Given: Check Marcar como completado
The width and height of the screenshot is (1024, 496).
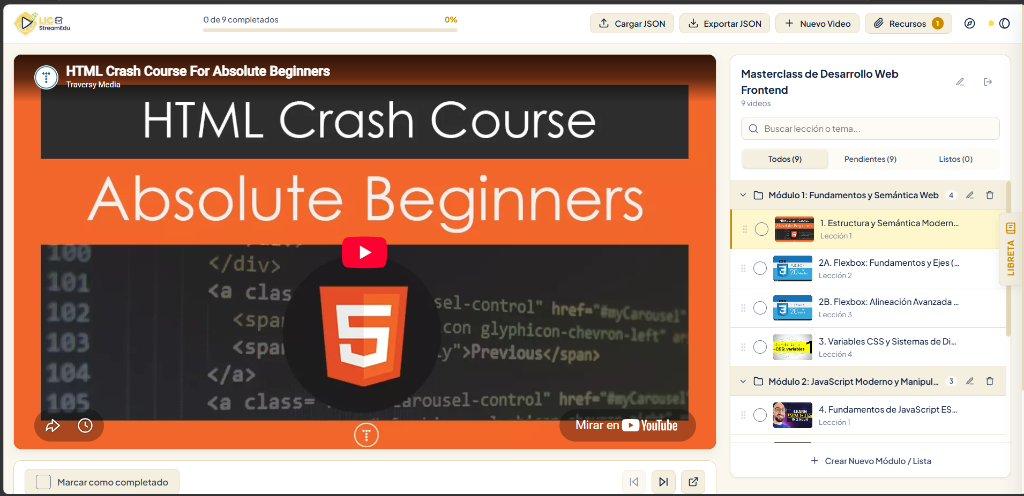Looking at the screenshot, I should (x=43, y=482).
